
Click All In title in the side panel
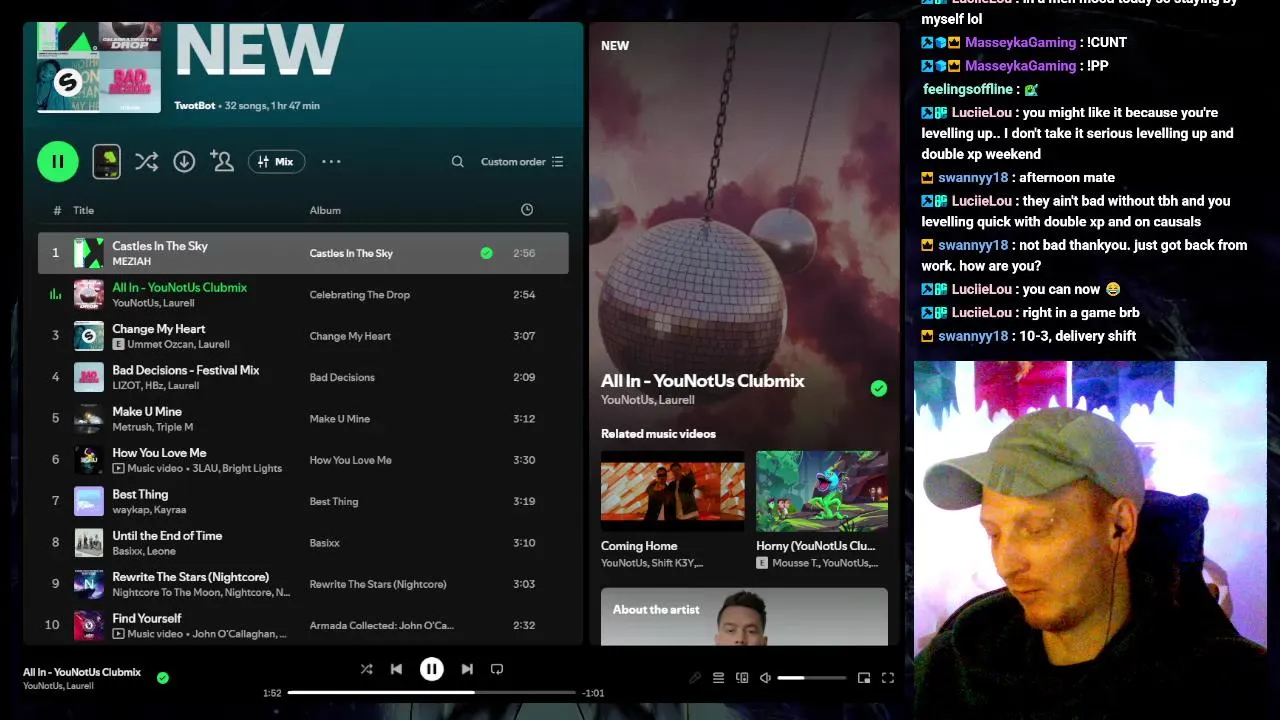click(x=702, y=381)
